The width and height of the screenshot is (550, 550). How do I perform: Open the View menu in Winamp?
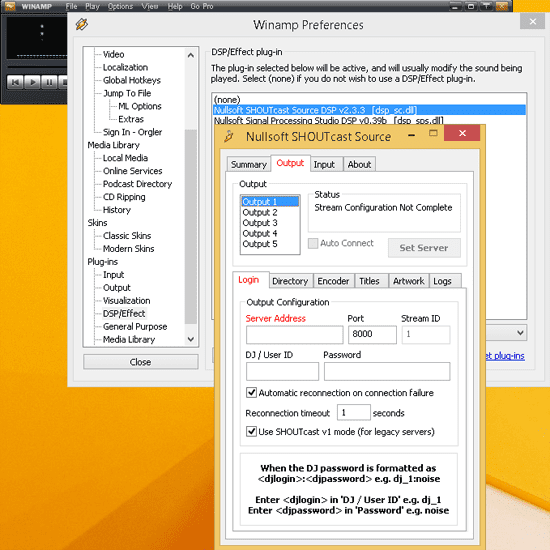[x=150, y=6]
